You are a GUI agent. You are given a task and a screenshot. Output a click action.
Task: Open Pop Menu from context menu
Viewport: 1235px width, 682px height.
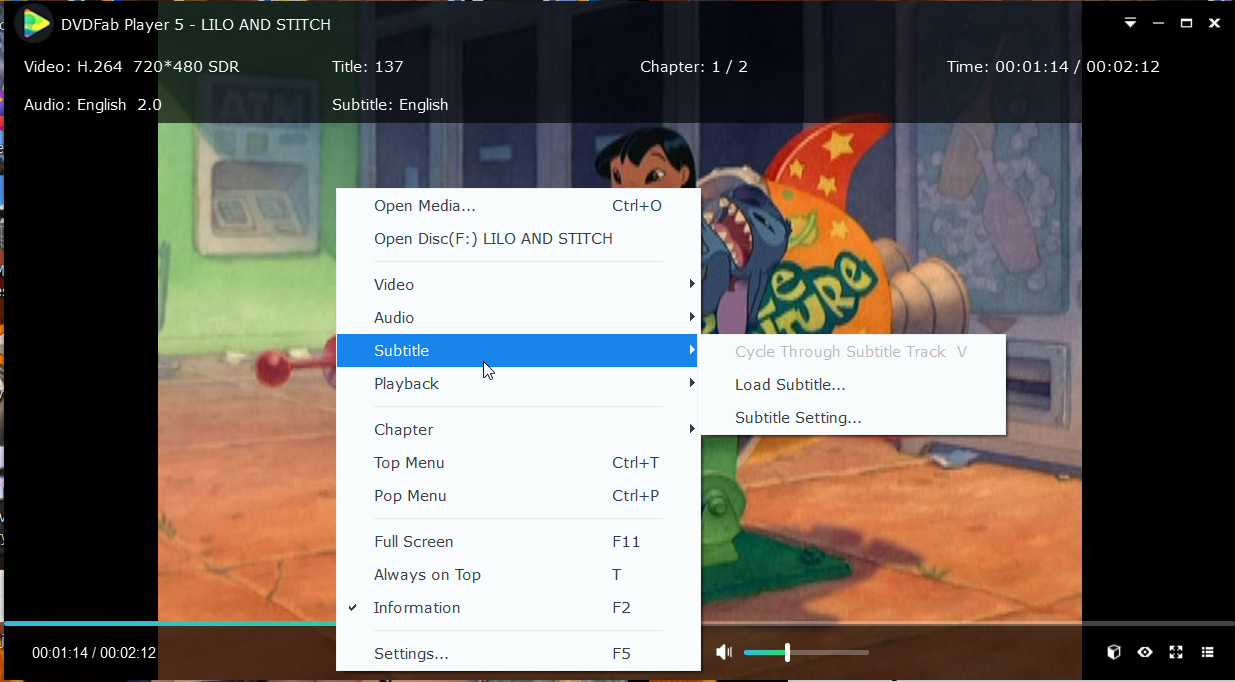click(x=518, y=496)
